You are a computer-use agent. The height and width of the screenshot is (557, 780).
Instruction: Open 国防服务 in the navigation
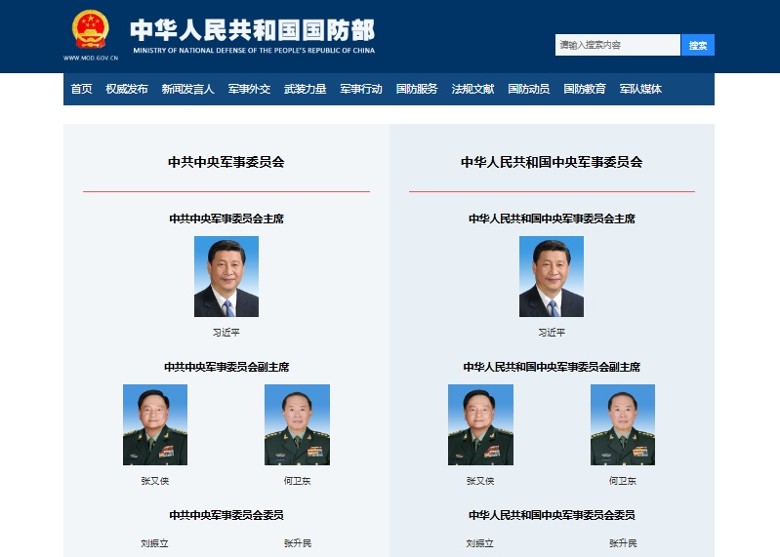(x=417, y=89)
